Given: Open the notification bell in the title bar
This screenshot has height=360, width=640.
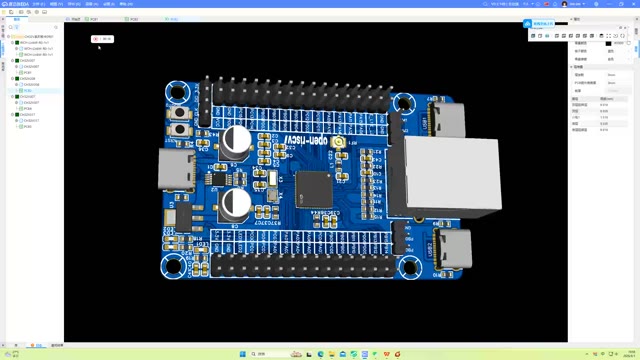Looking at the screenshot, I should coord(555,4).
